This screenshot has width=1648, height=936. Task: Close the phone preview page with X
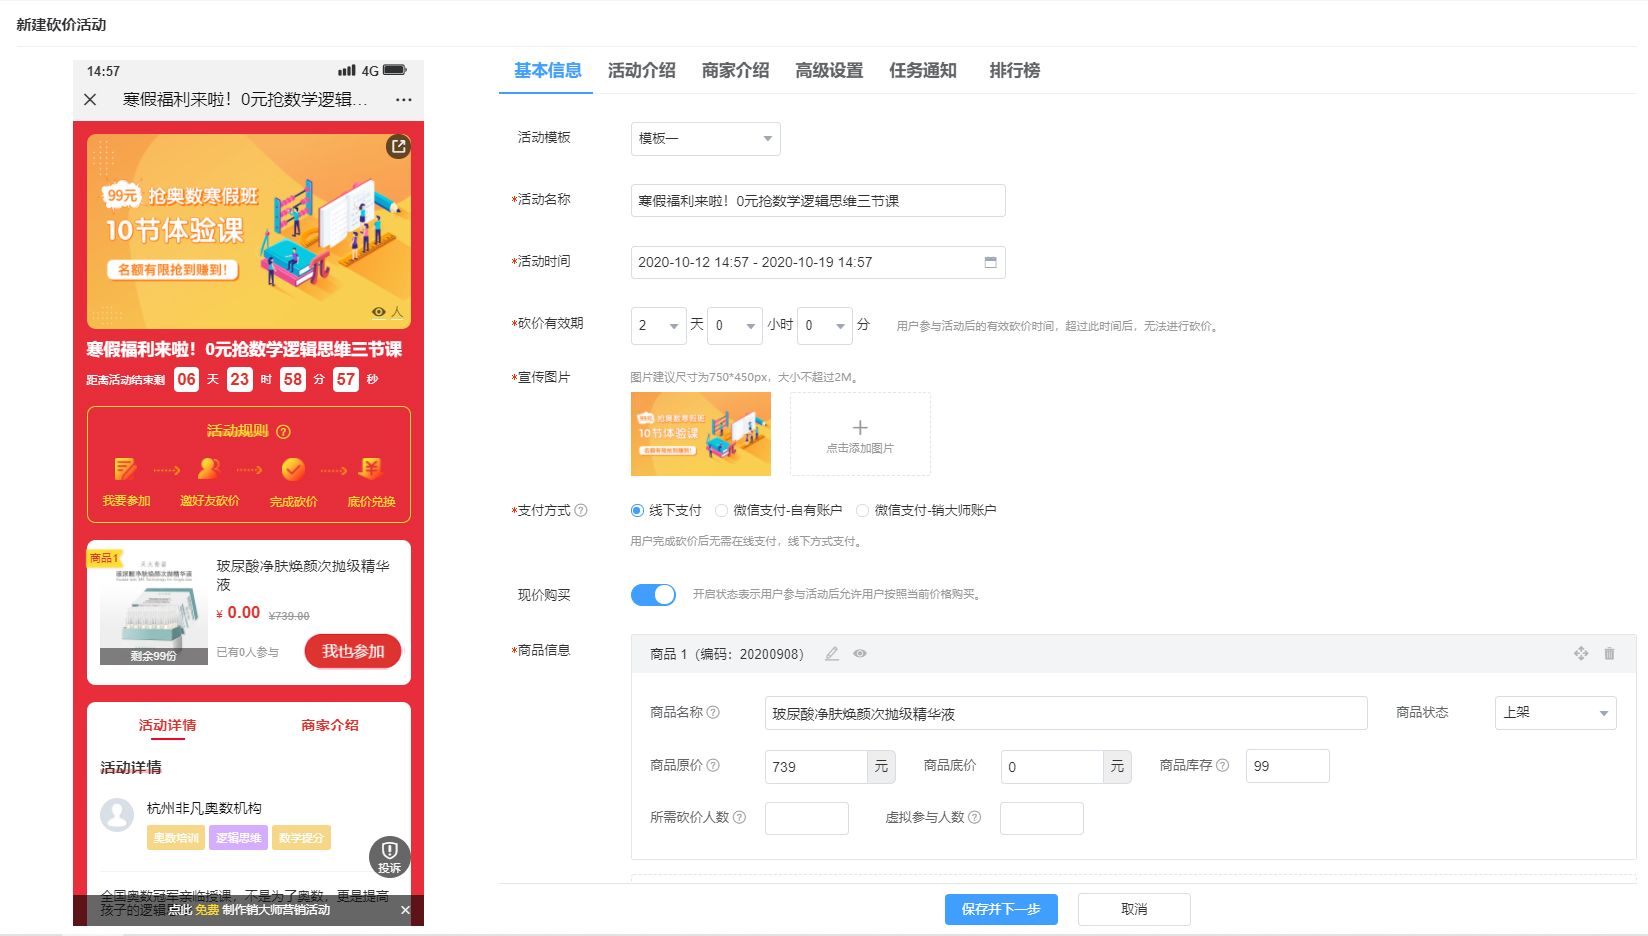(90, 99)
